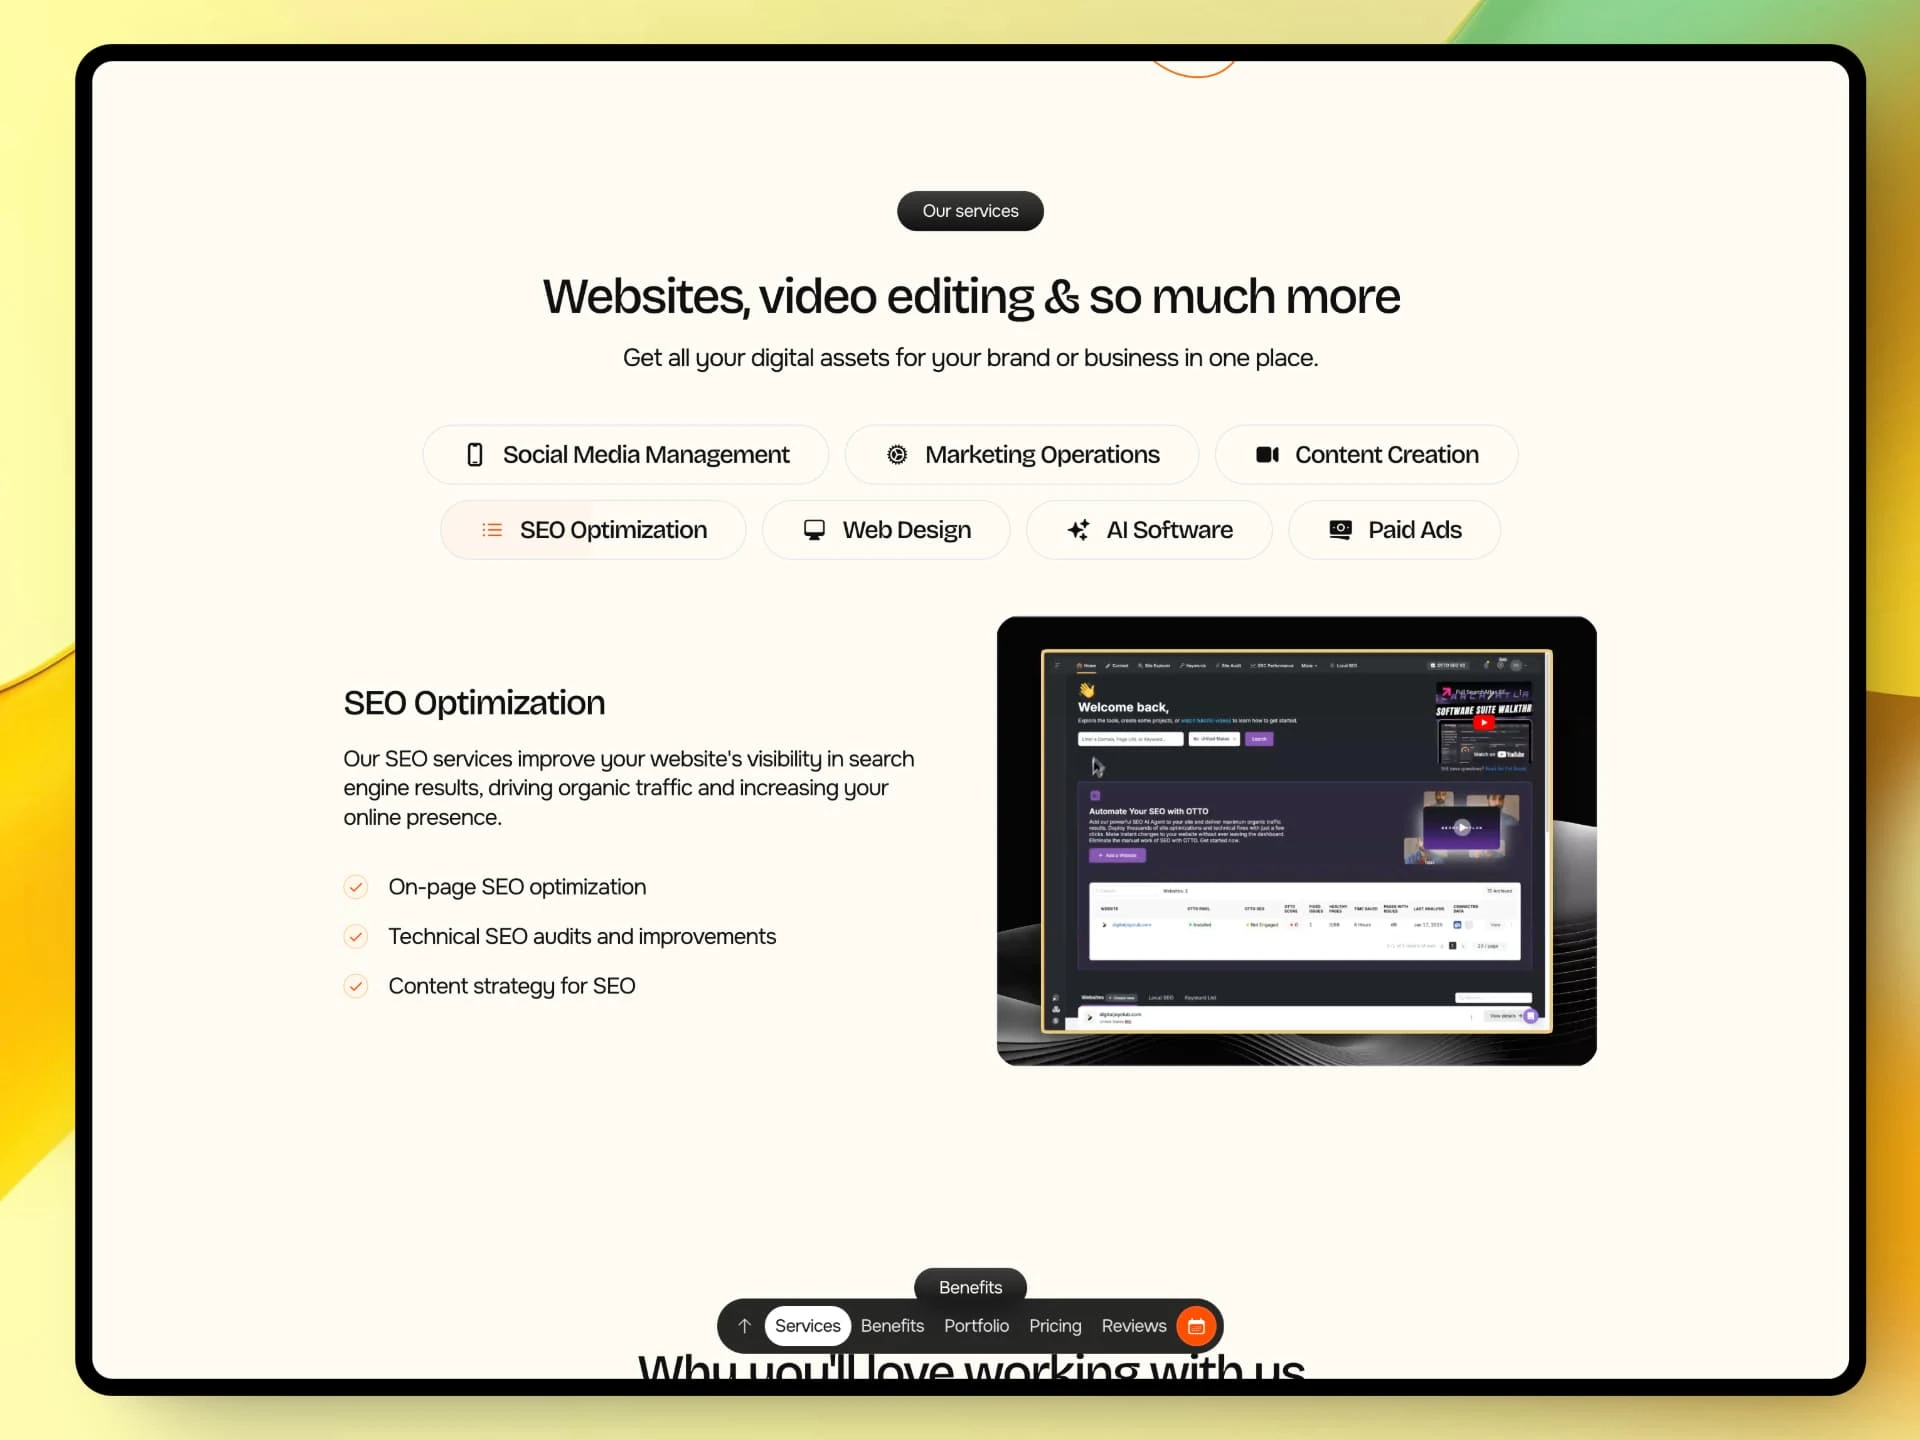The height and width of the screenshot is (1440, 1920).
Task: Select the Services tab in navigation
Action: coord(807,1325)
